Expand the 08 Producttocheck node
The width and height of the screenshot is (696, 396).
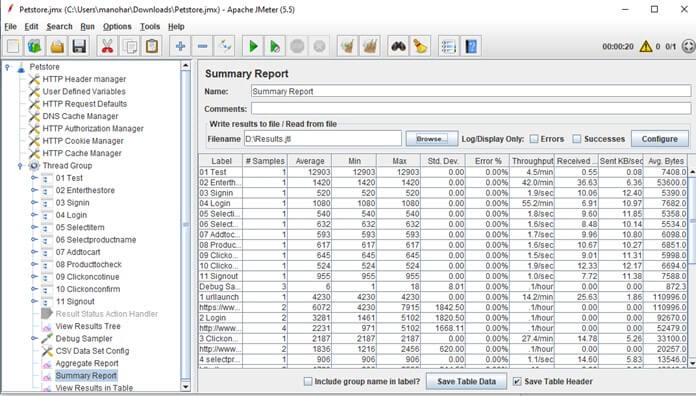click(34, 264)
